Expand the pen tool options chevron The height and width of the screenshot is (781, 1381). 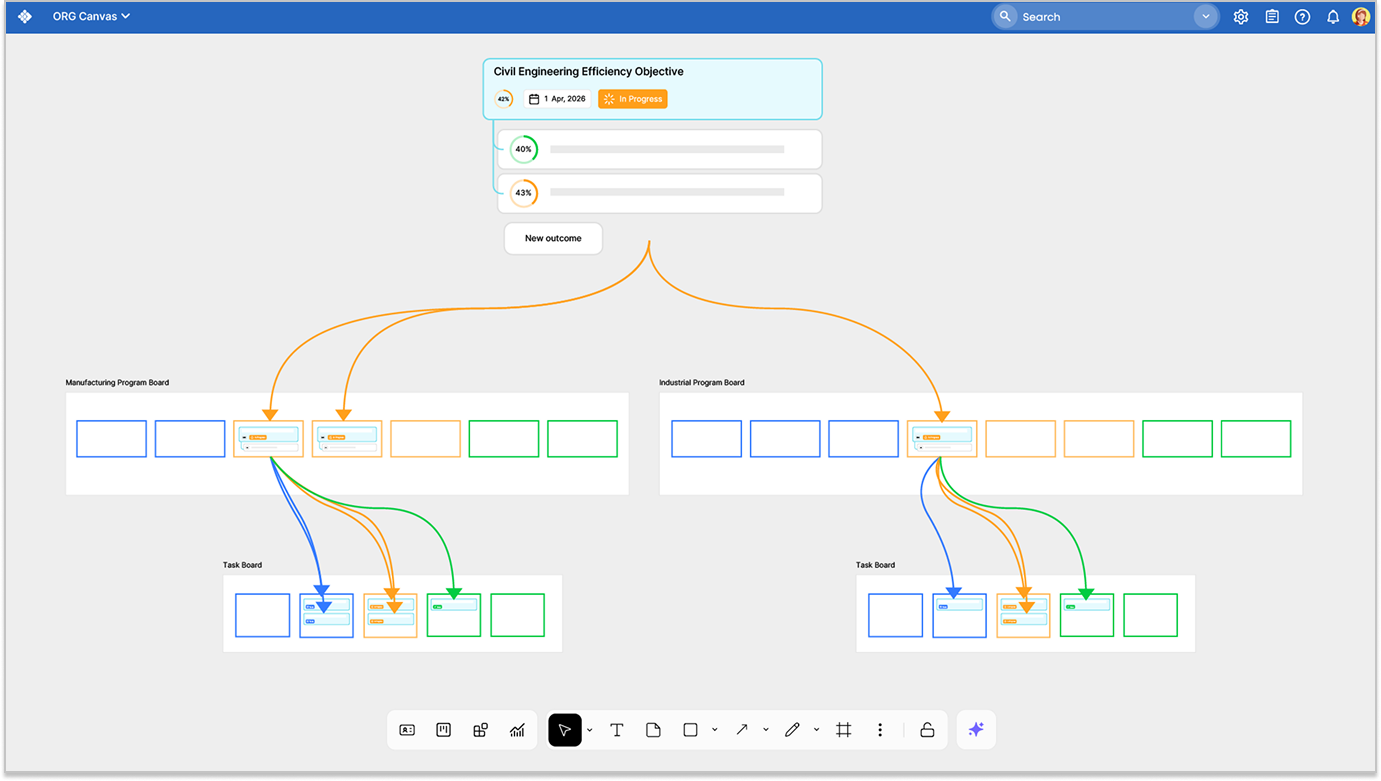pyautogui.click(x=817, y=730)
